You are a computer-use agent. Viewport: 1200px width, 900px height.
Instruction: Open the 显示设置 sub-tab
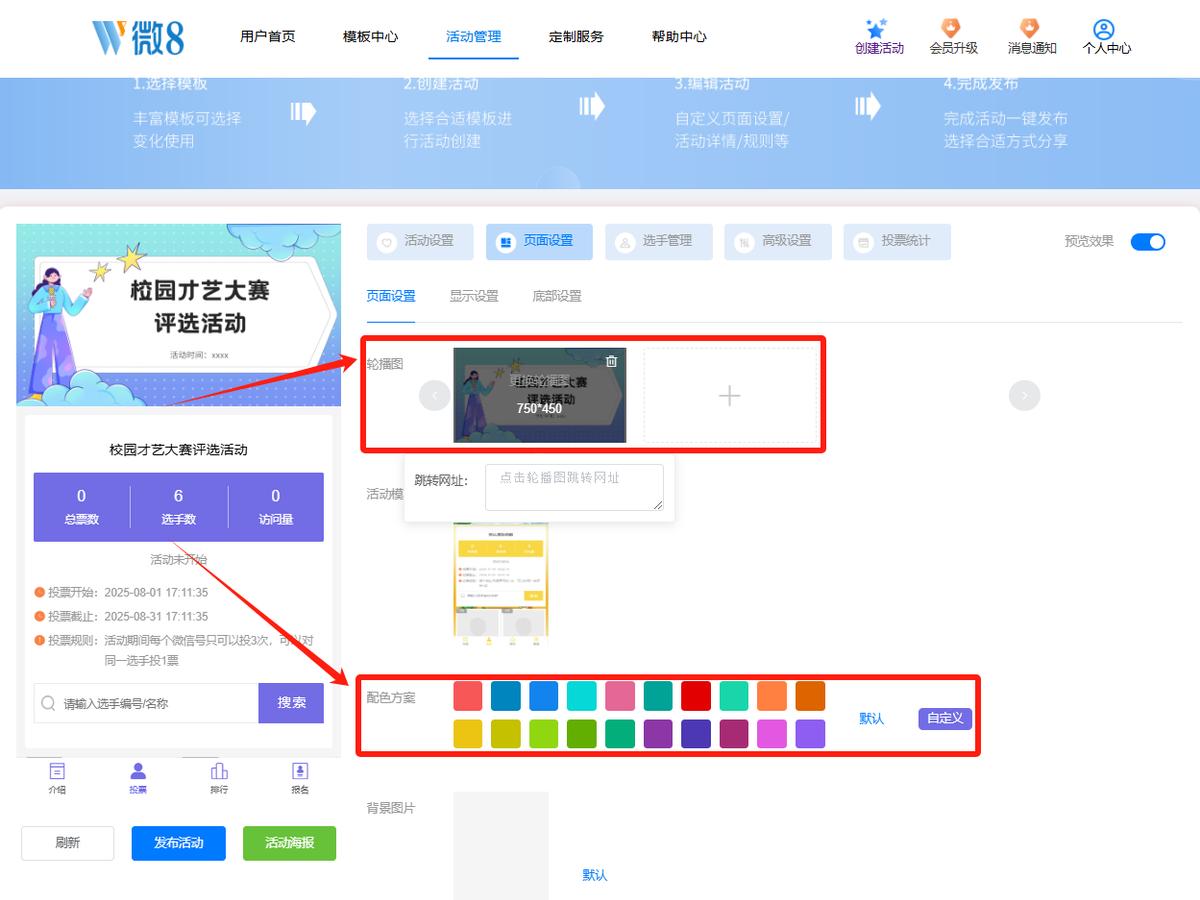click(474, 296)
